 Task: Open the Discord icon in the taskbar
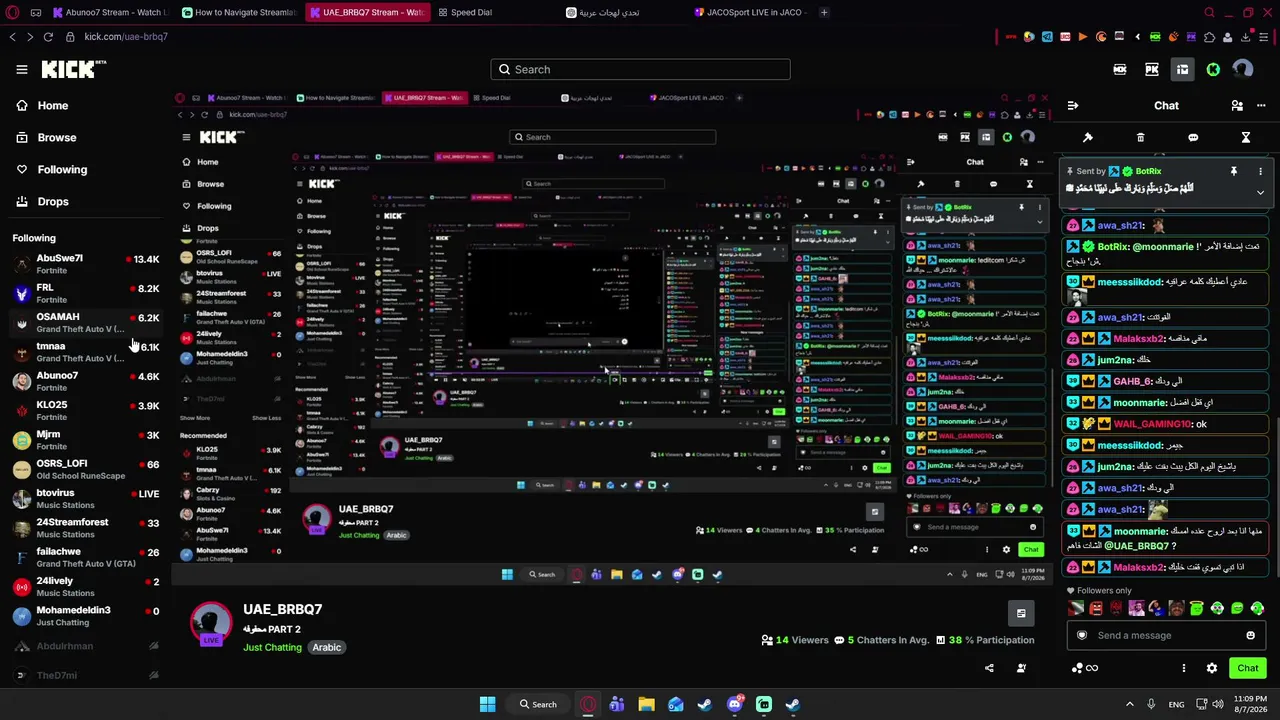coord(735,705)
